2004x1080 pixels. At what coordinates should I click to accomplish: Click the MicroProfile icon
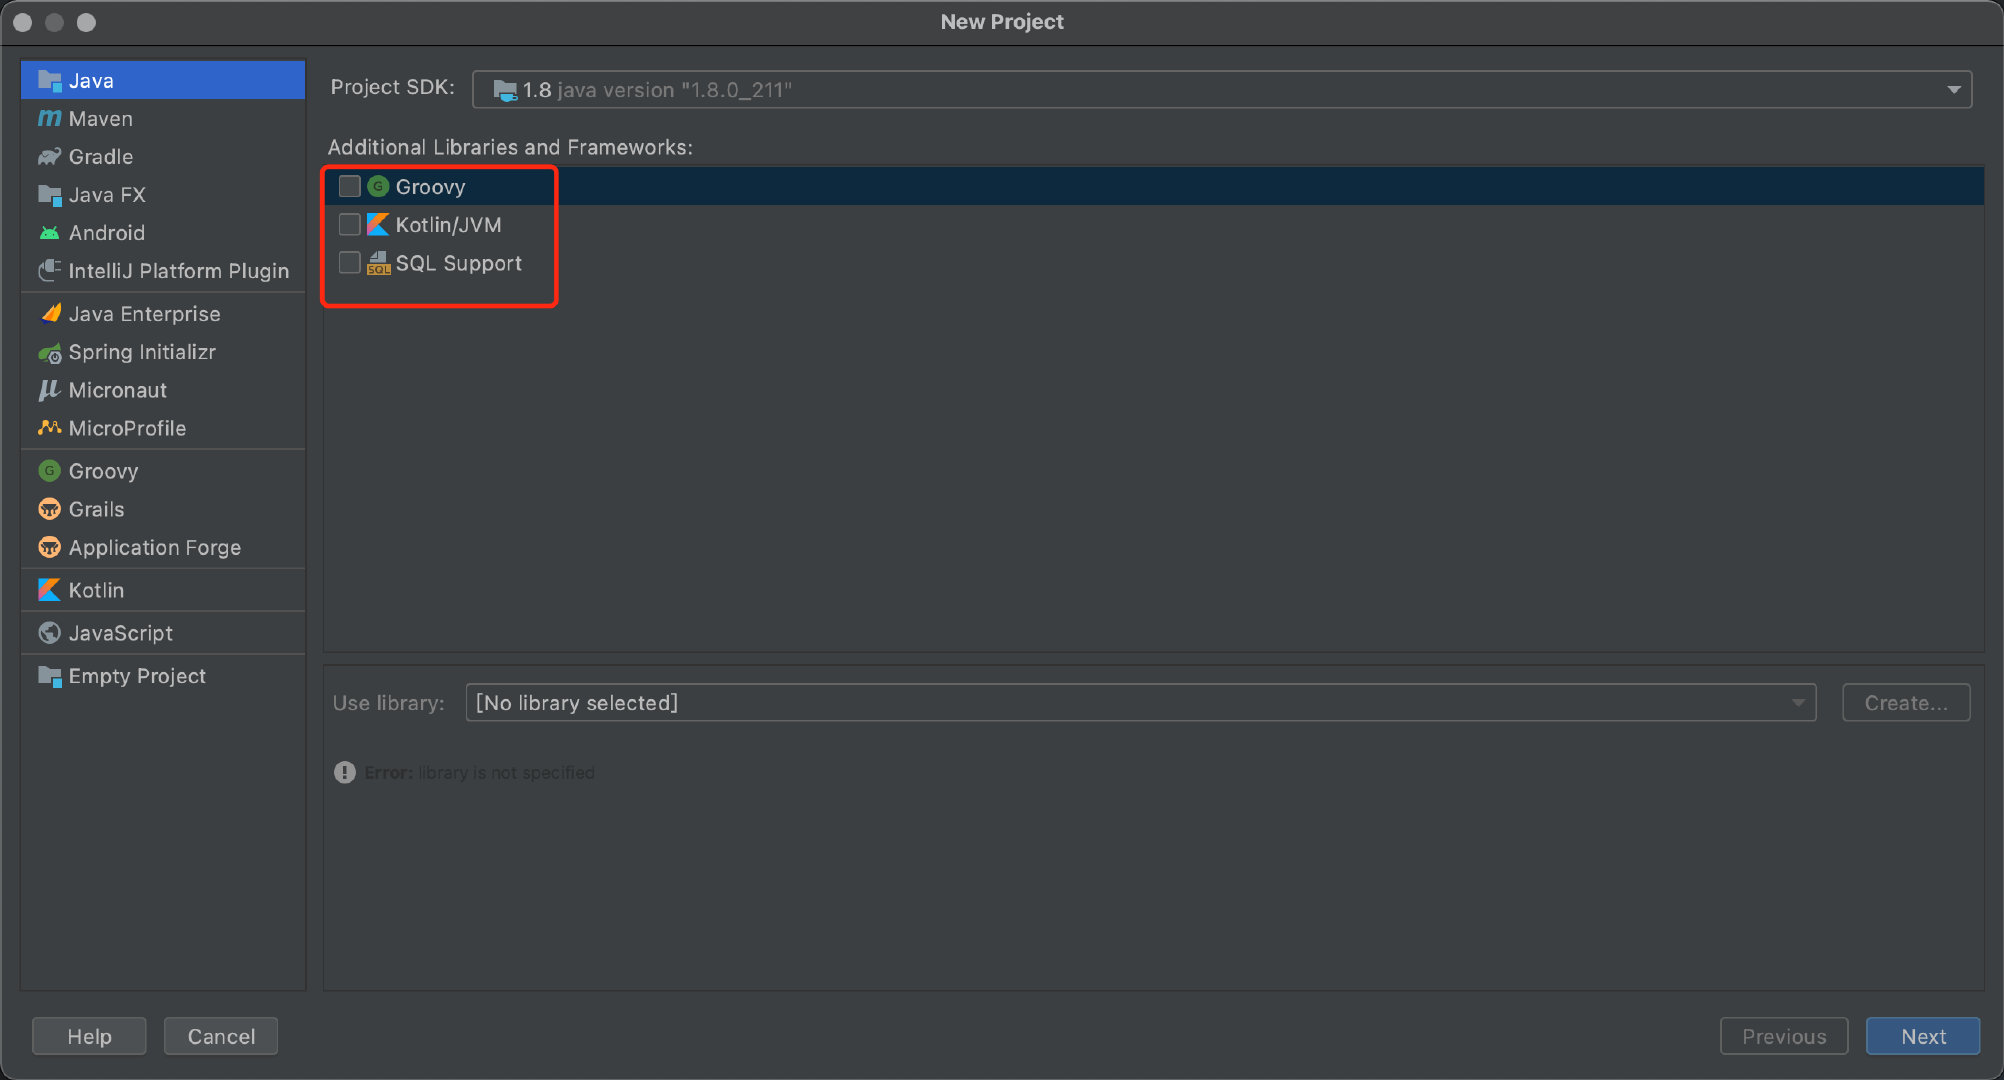click(x=49, y=428)
